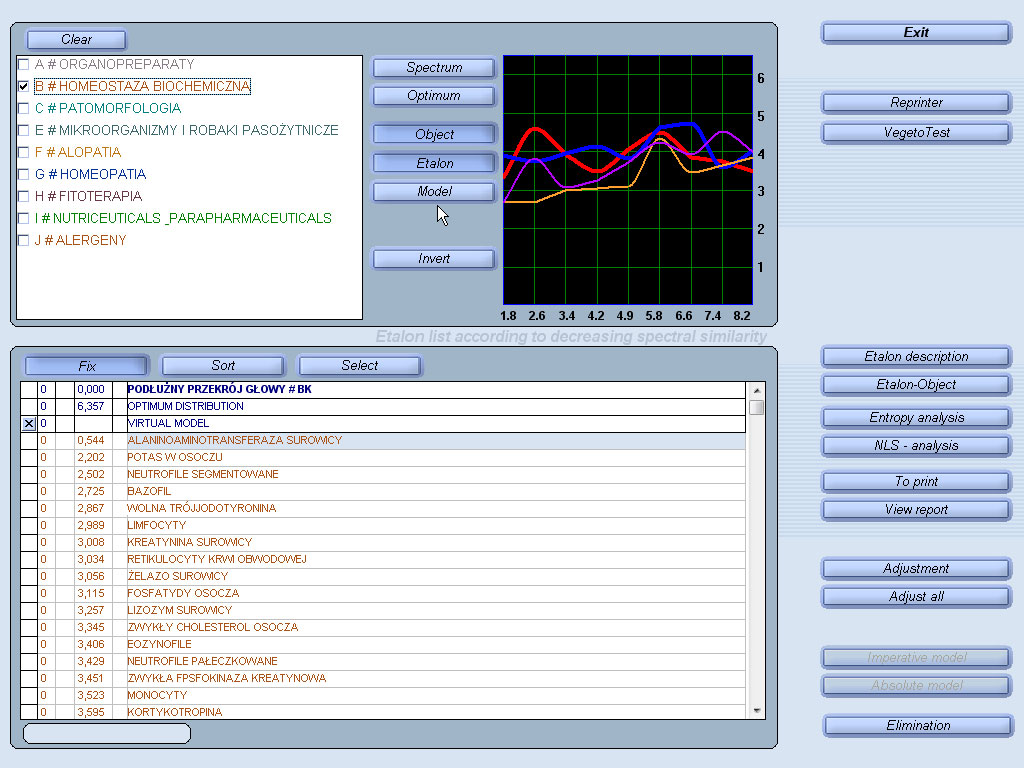This screenshot has width=1024, height=768.
Task: Click the empty field below the list
Action: (106, 734)
